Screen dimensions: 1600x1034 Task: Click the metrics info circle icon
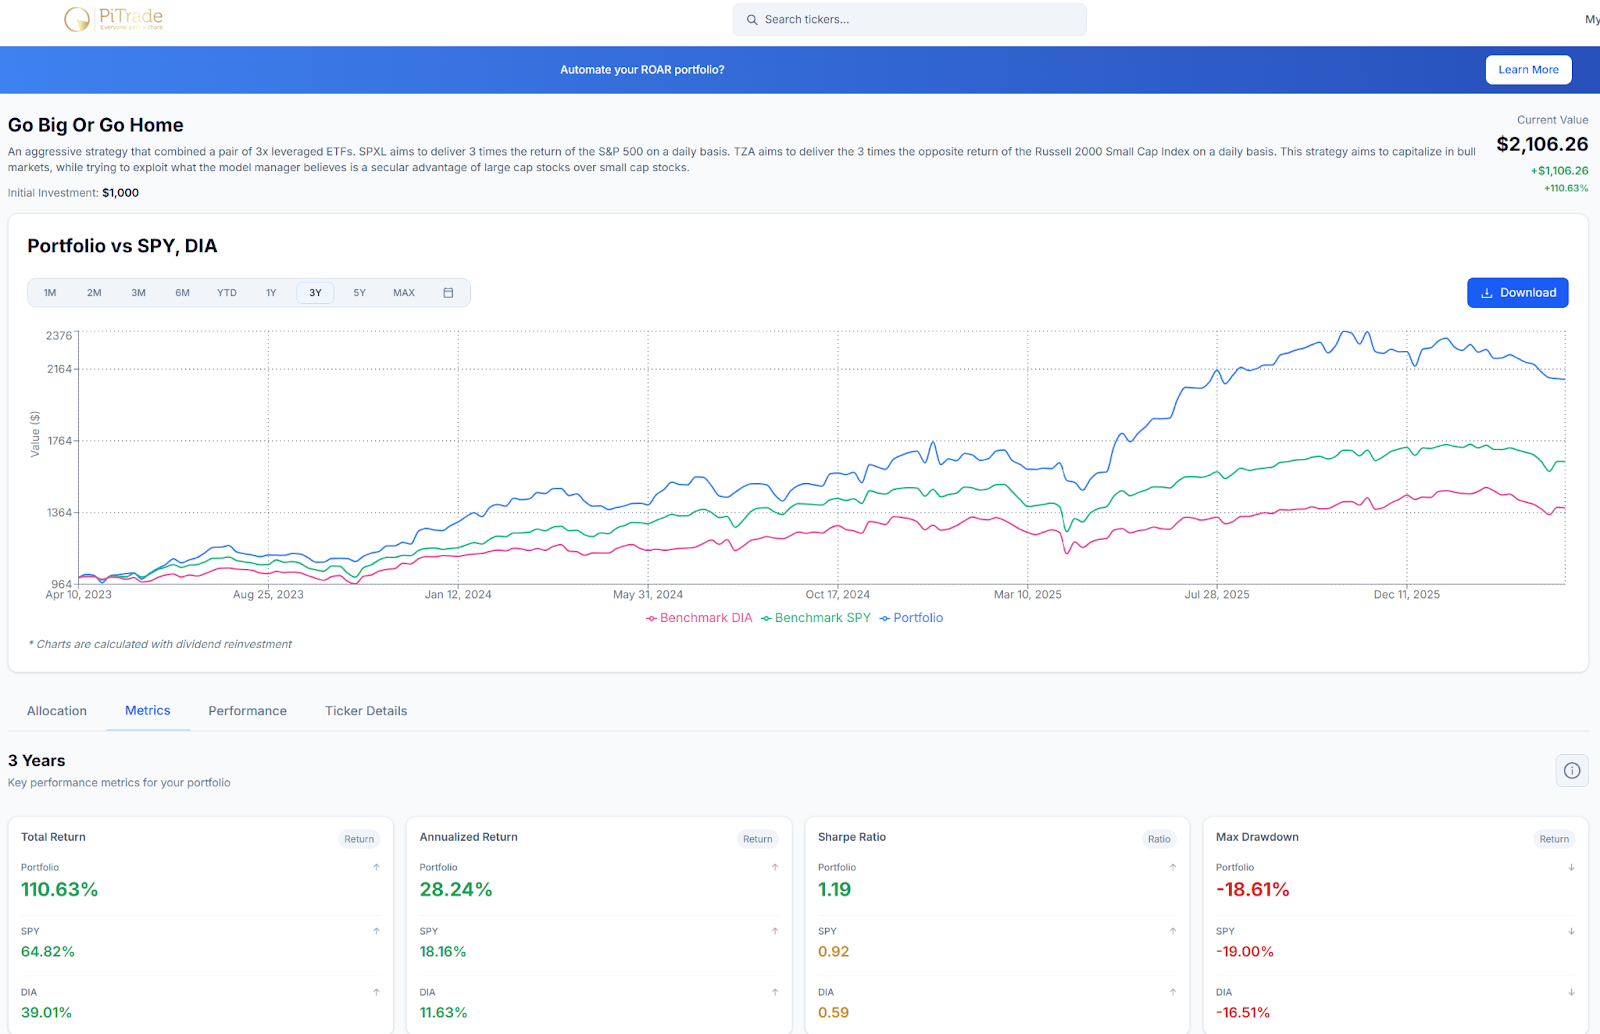1572,770
